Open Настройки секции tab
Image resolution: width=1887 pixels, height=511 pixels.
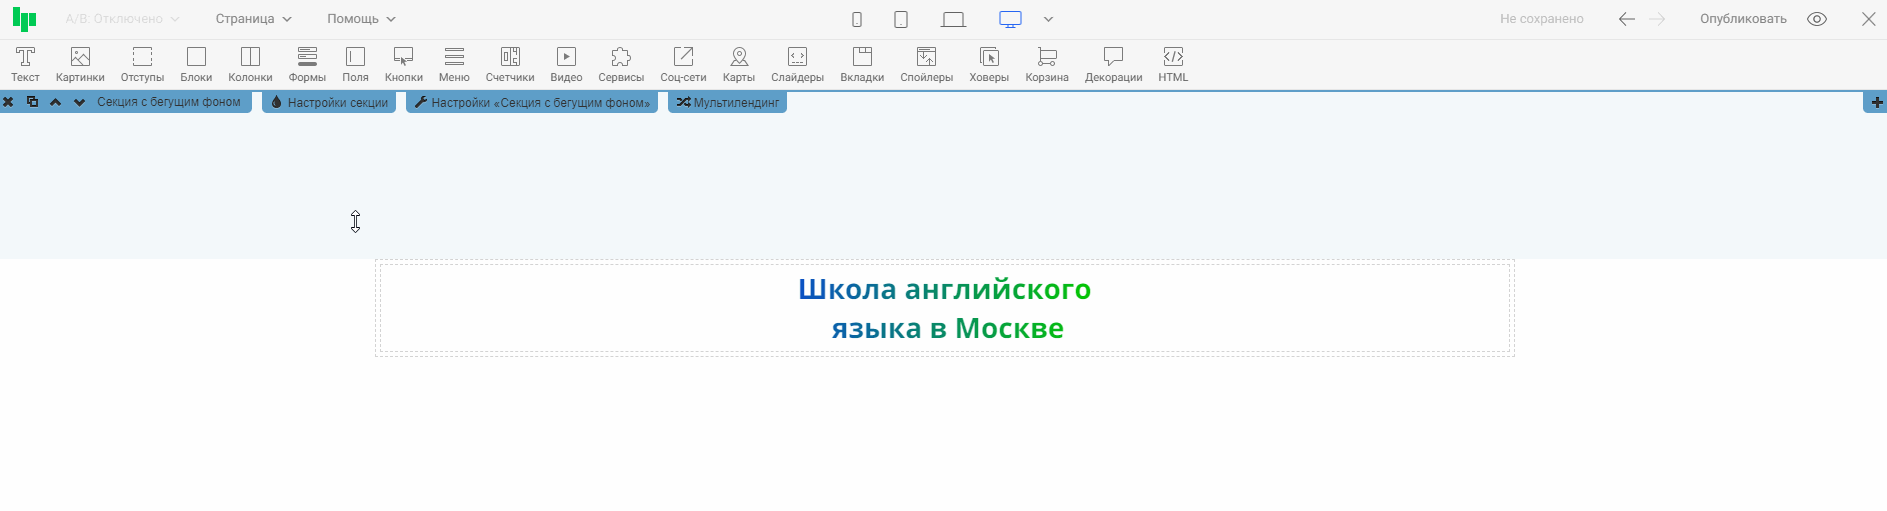point(329,102)
